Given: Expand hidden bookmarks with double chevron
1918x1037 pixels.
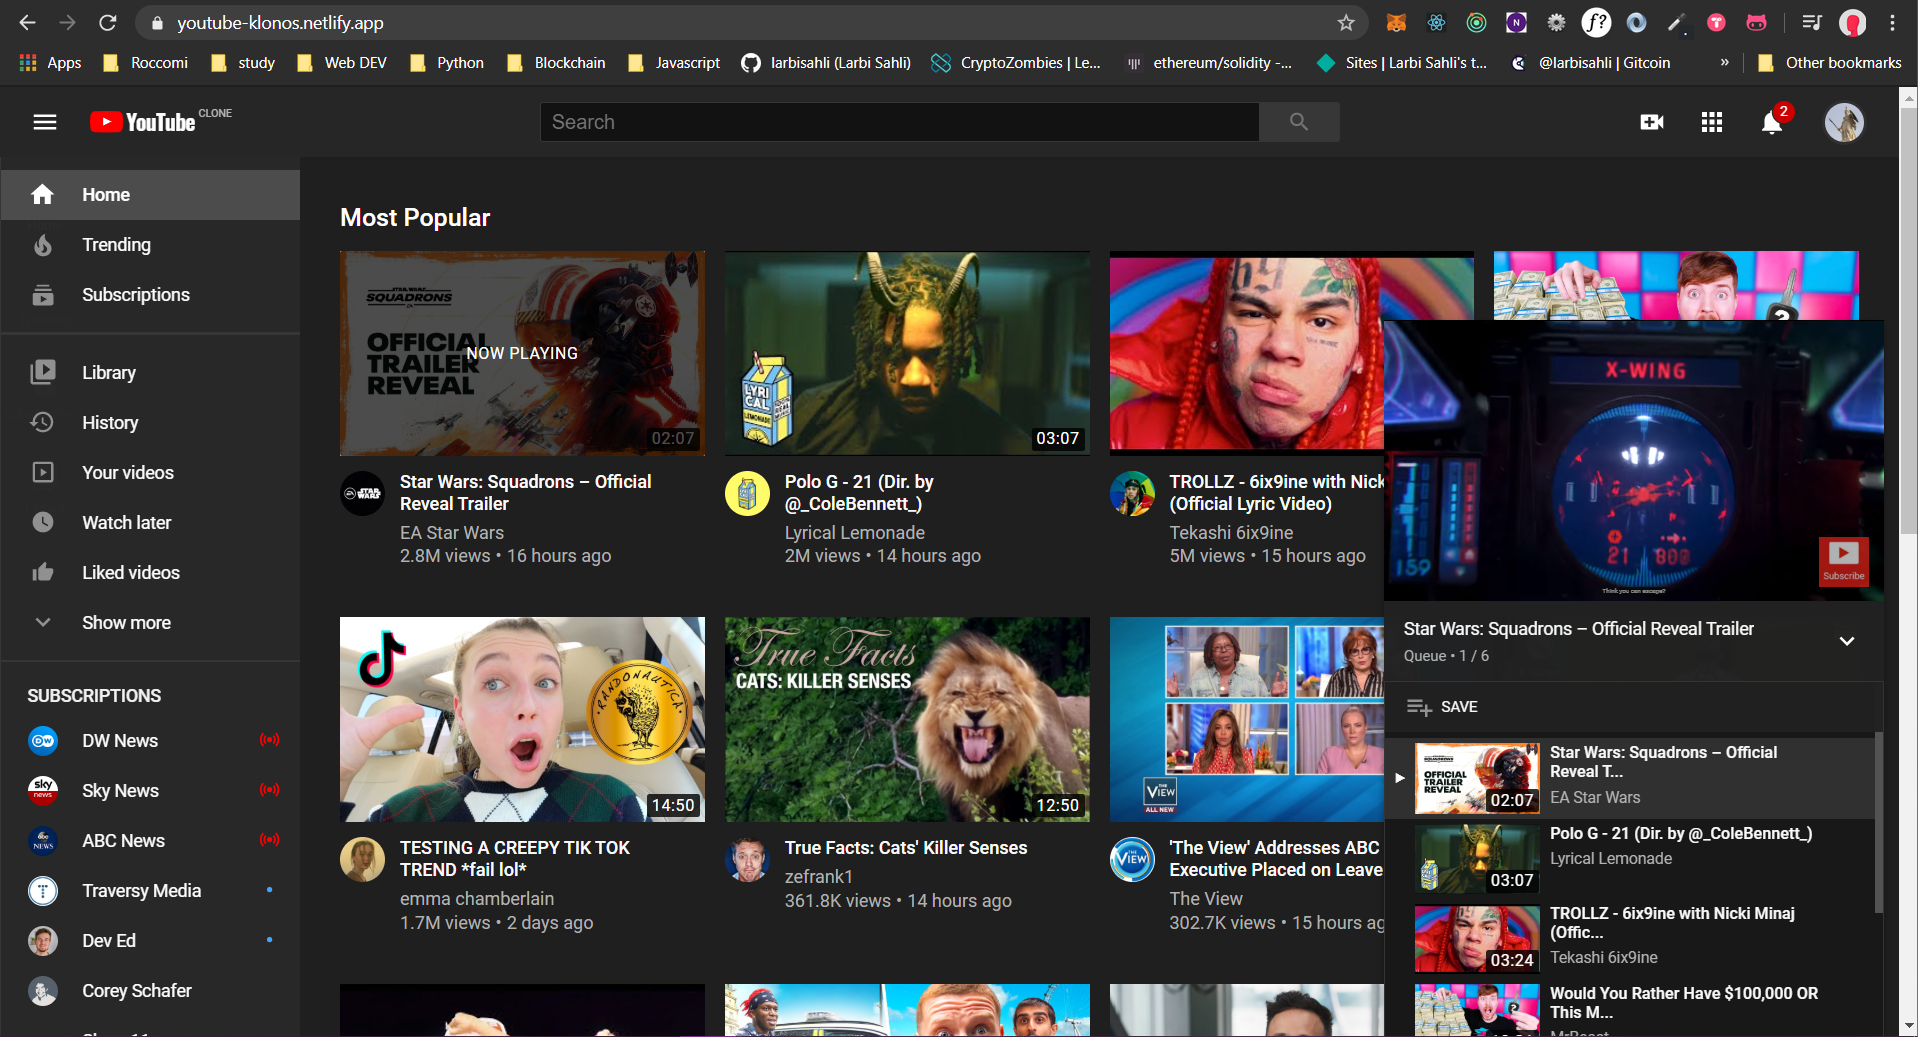Looking at the screenshot, I should click(x=1724, y=62).
